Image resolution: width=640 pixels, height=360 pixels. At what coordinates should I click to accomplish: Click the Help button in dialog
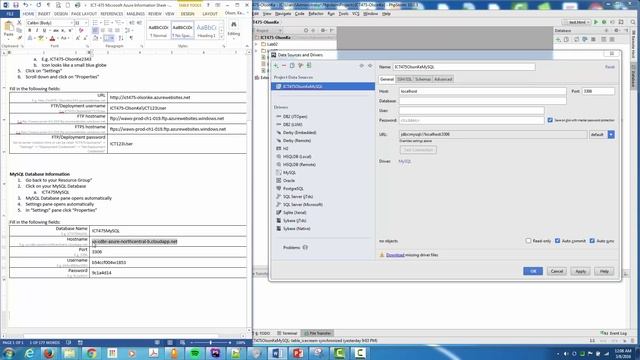(x=604, y=271)
